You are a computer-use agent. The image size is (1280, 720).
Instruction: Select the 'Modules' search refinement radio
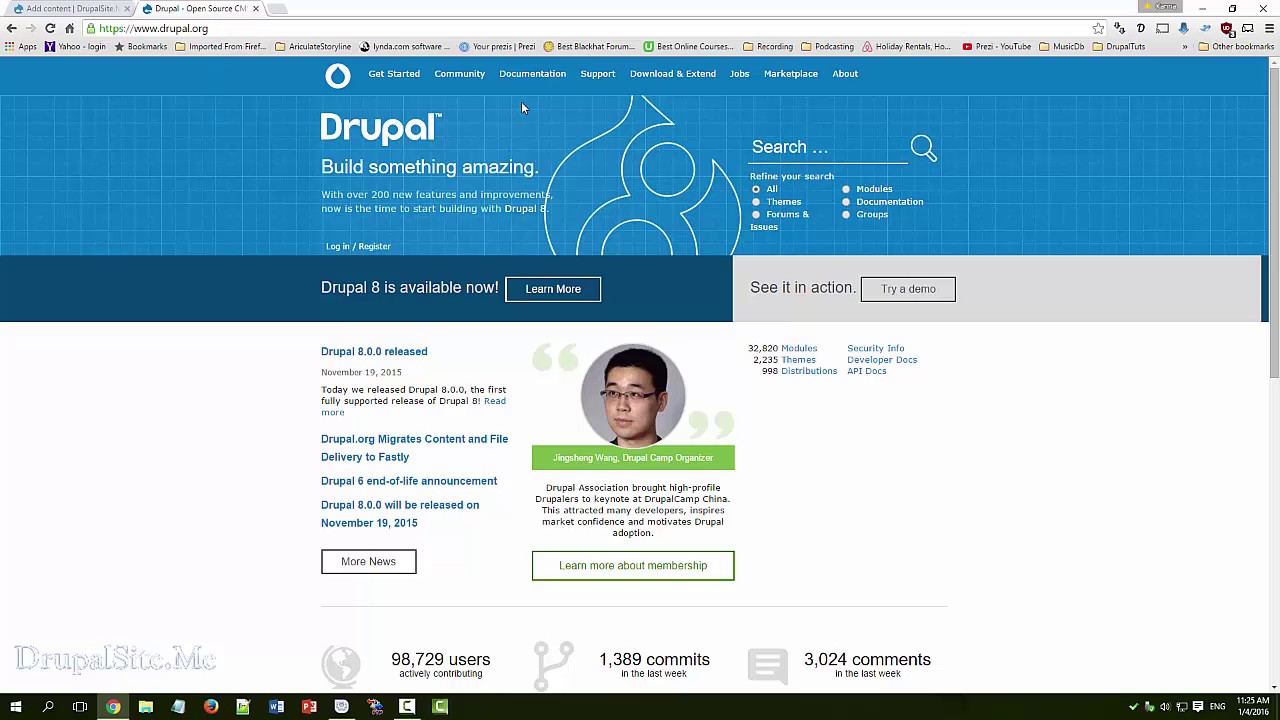tap(846, 189)
